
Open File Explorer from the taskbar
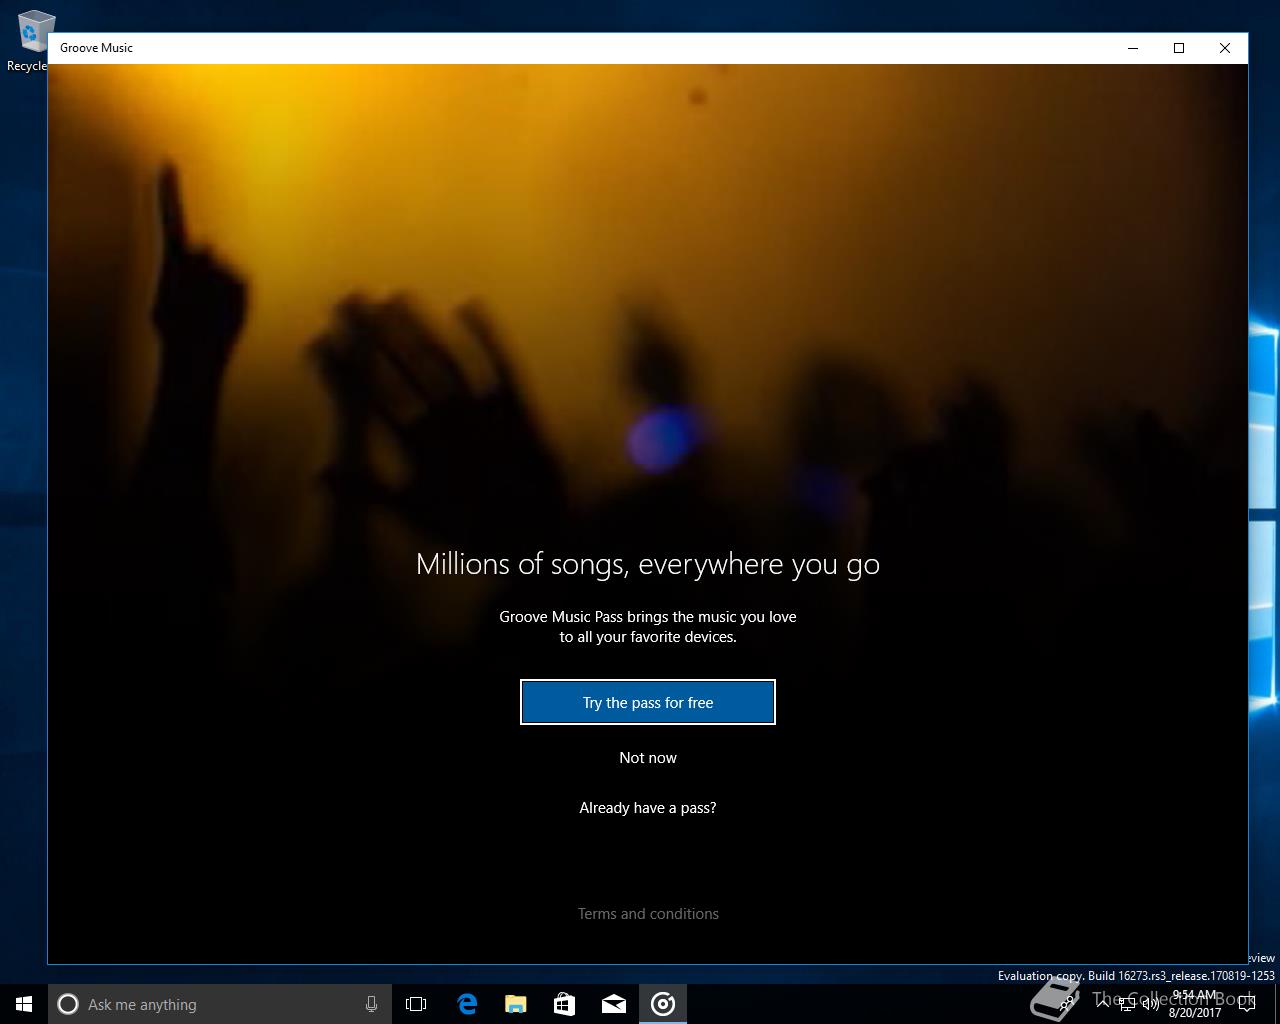[x=515, y=1004]
